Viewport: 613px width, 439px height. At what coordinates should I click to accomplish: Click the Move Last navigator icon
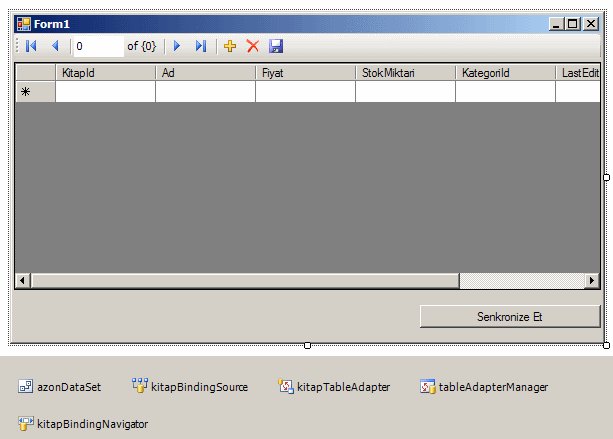point(201,46)
